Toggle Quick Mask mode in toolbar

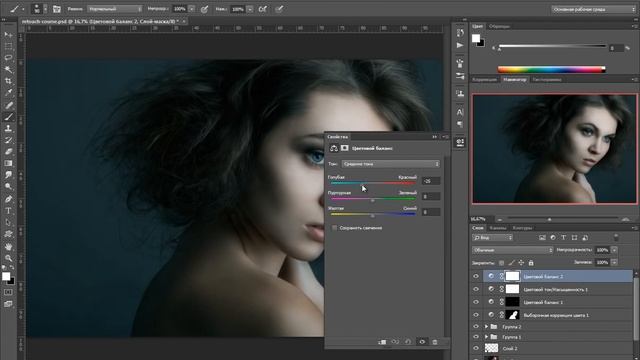[8, 292]
